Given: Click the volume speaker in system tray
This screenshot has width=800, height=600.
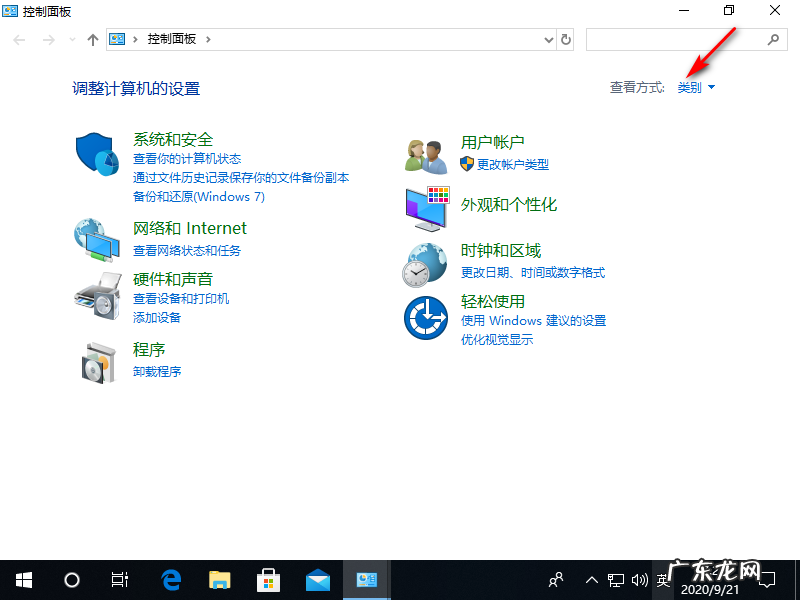Looking at the screenshot, I should tap(641, 579).
